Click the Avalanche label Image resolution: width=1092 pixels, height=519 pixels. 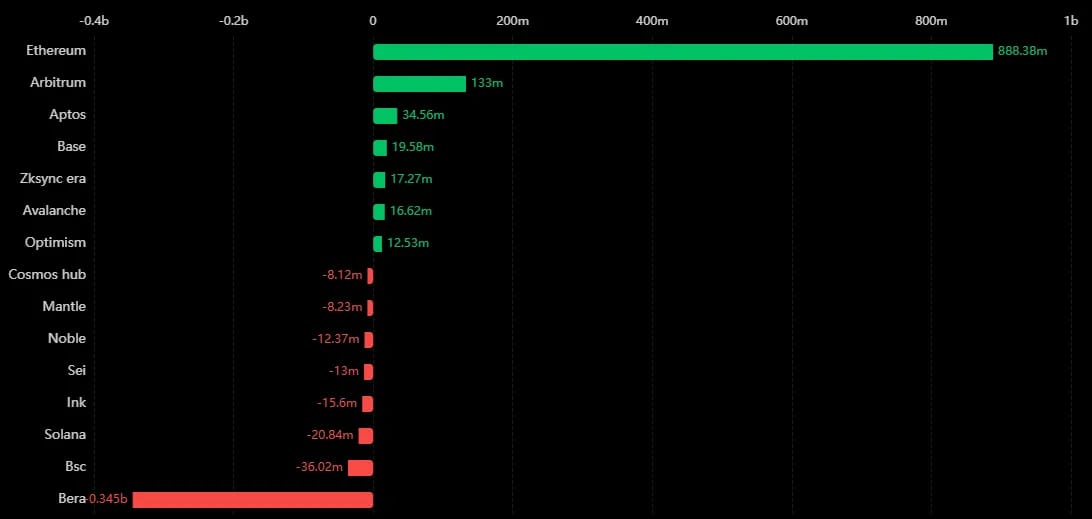[x=54, y=210]
